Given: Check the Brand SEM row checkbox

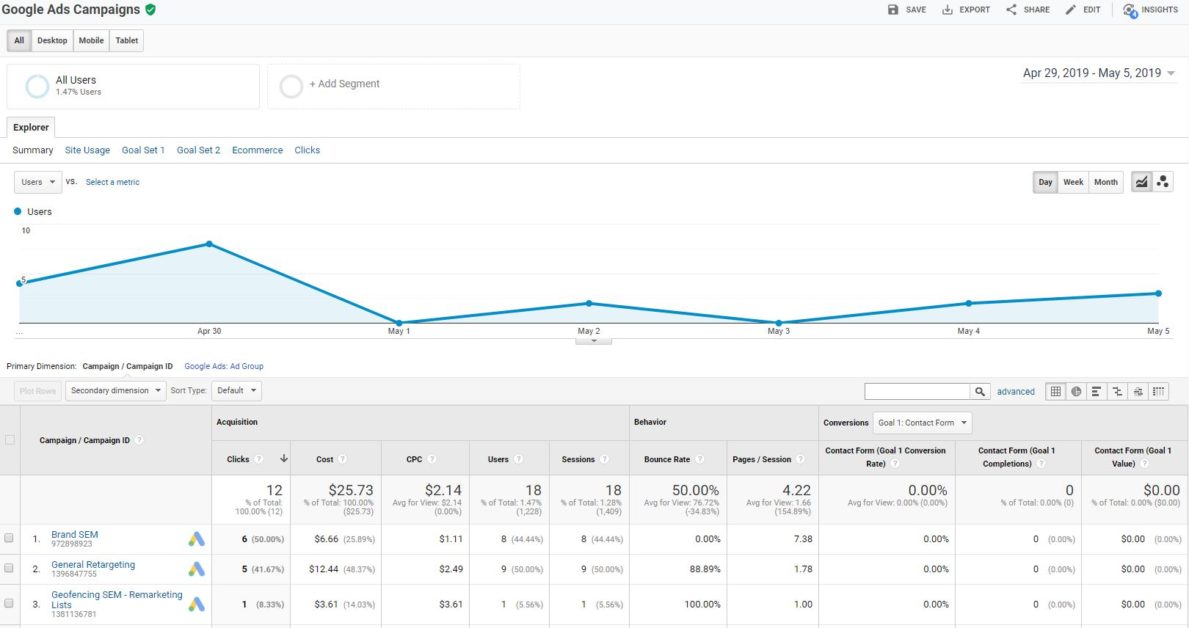Looking at the screenshot, I should (x=9, y=539).
